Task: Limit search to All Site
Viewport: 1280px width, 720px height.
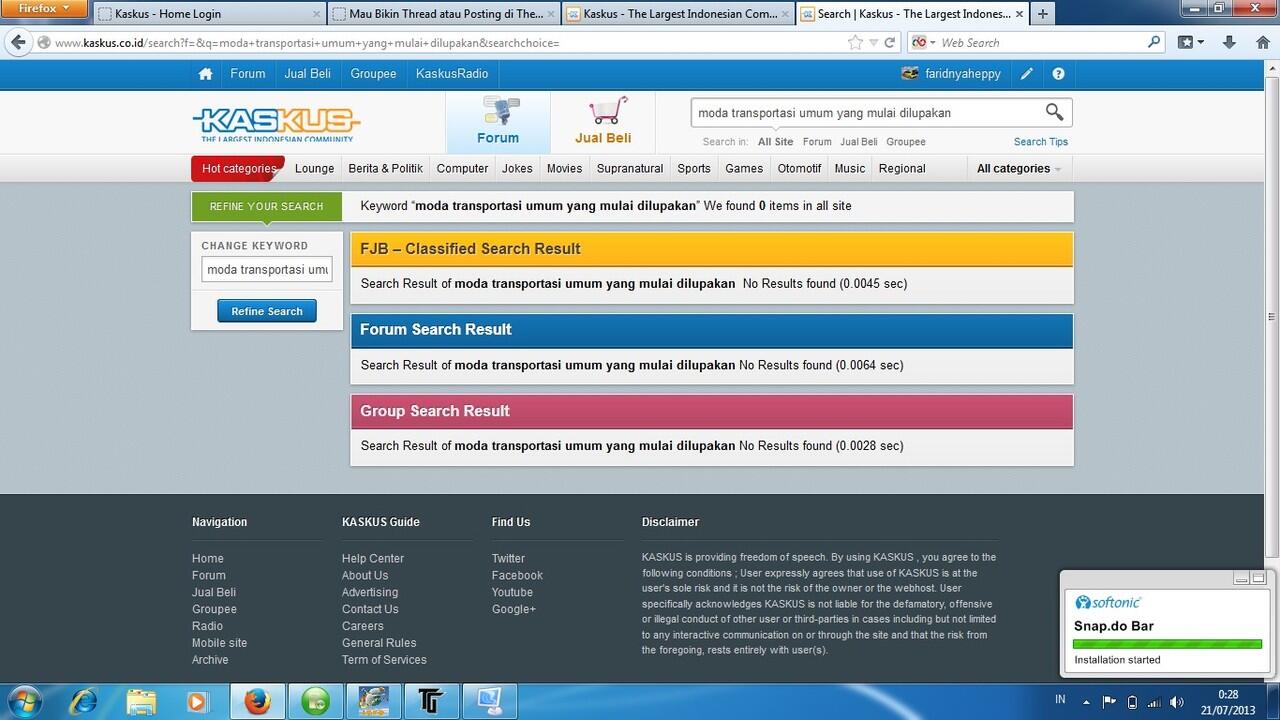Action: (x=775, y=142)
